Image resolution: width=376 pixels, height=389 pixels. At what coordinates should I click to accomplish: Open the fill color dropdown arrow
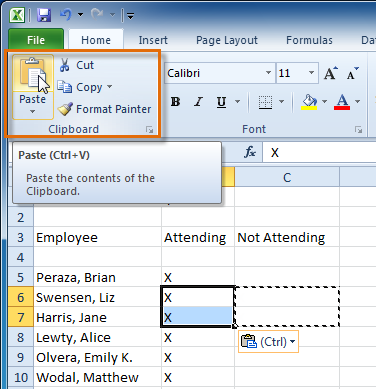click(325, 101)
